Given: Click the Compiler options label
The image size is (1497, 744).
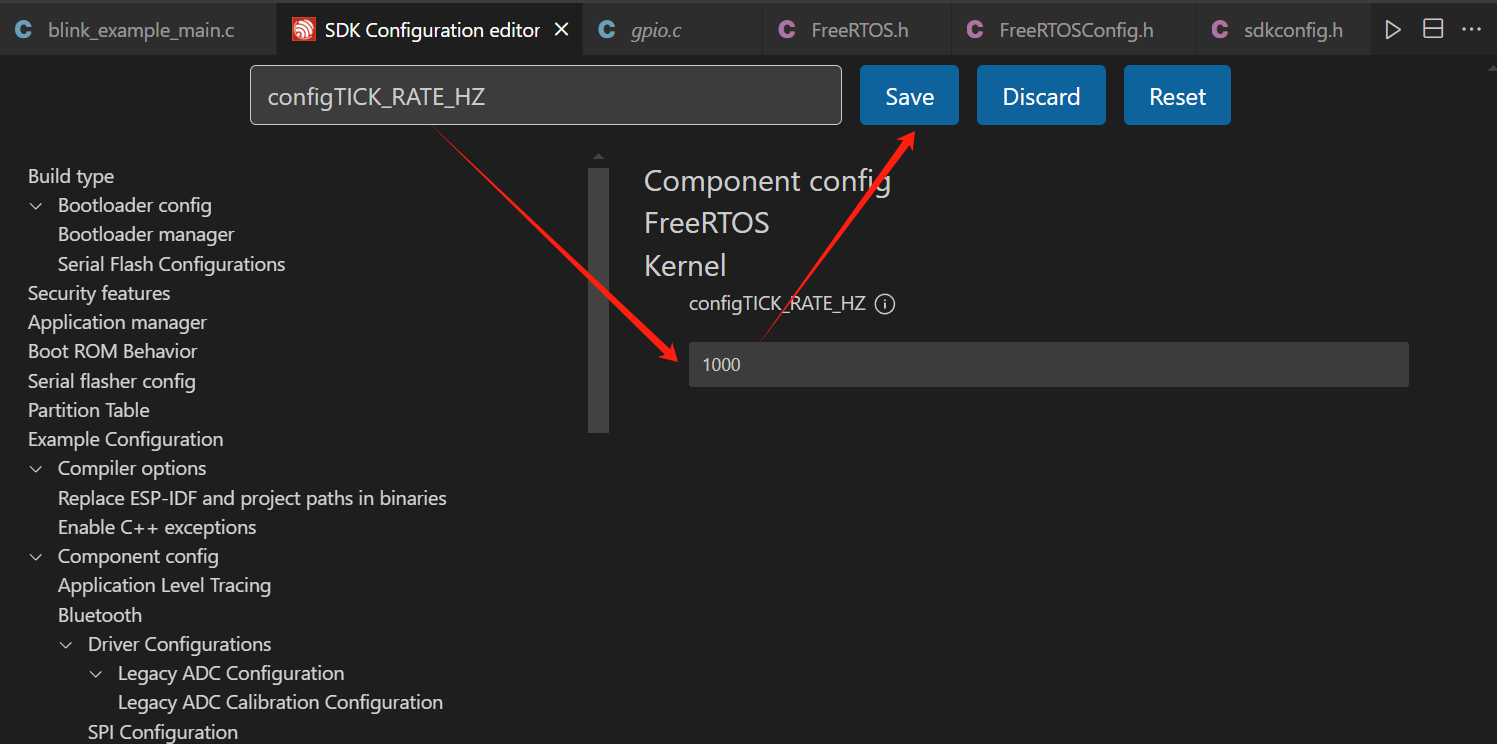Looking at the screenshot, I should pyautogui.click(x=132, y=468).
